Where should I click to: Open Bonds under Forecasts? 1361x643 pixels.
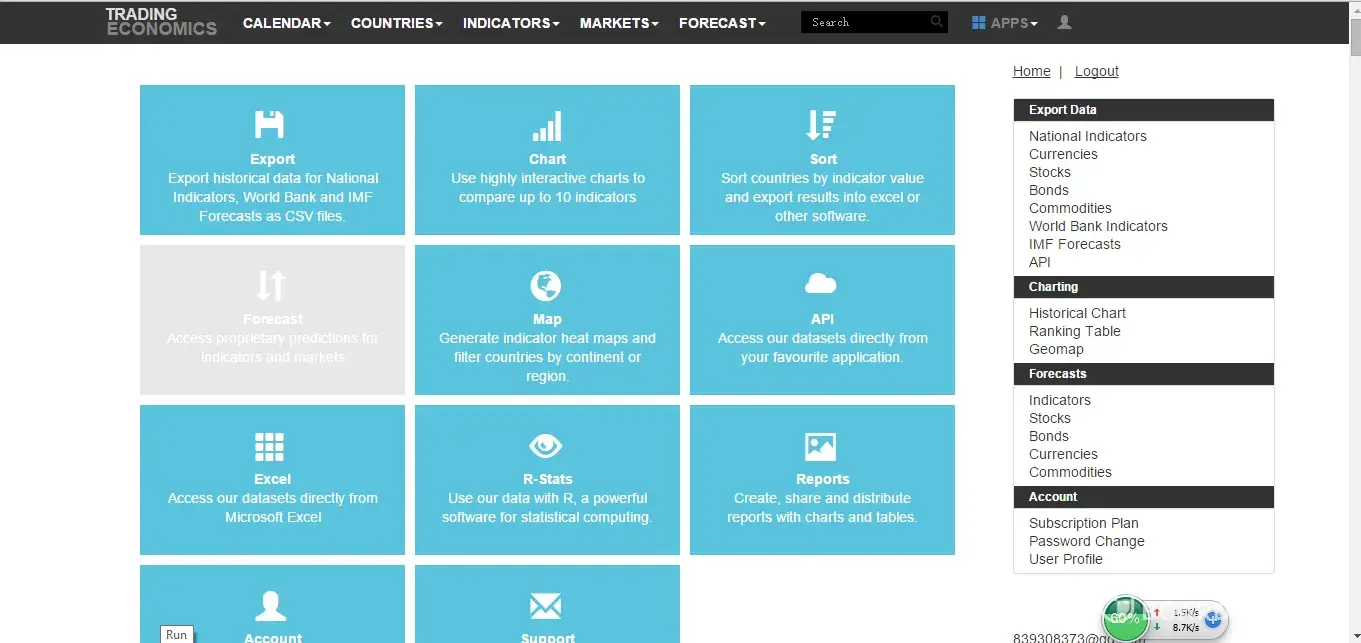(x=1049, y=436)
